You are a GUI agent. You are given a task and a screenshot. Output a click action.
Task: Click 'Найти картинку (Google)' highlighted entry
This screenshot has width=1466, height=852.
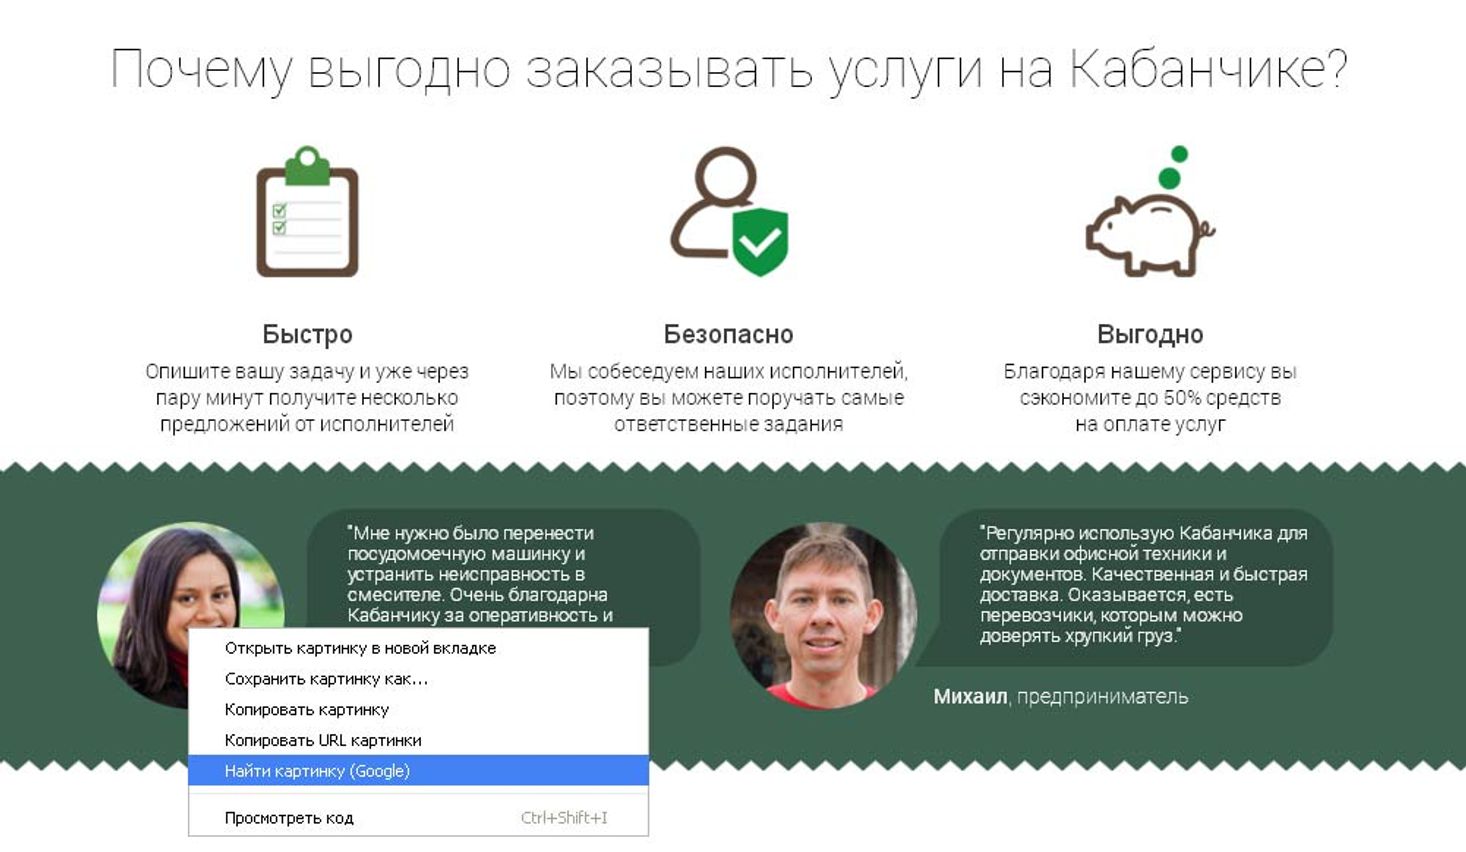coord(418,771)
